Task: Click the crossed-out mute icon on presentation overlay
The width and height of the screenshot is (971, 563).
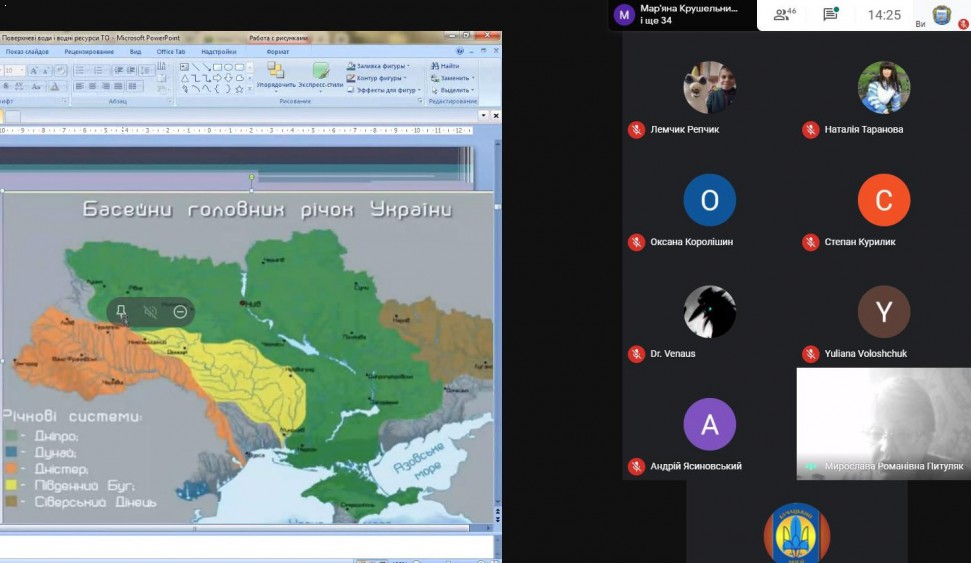Action: [x=151, y=312]
